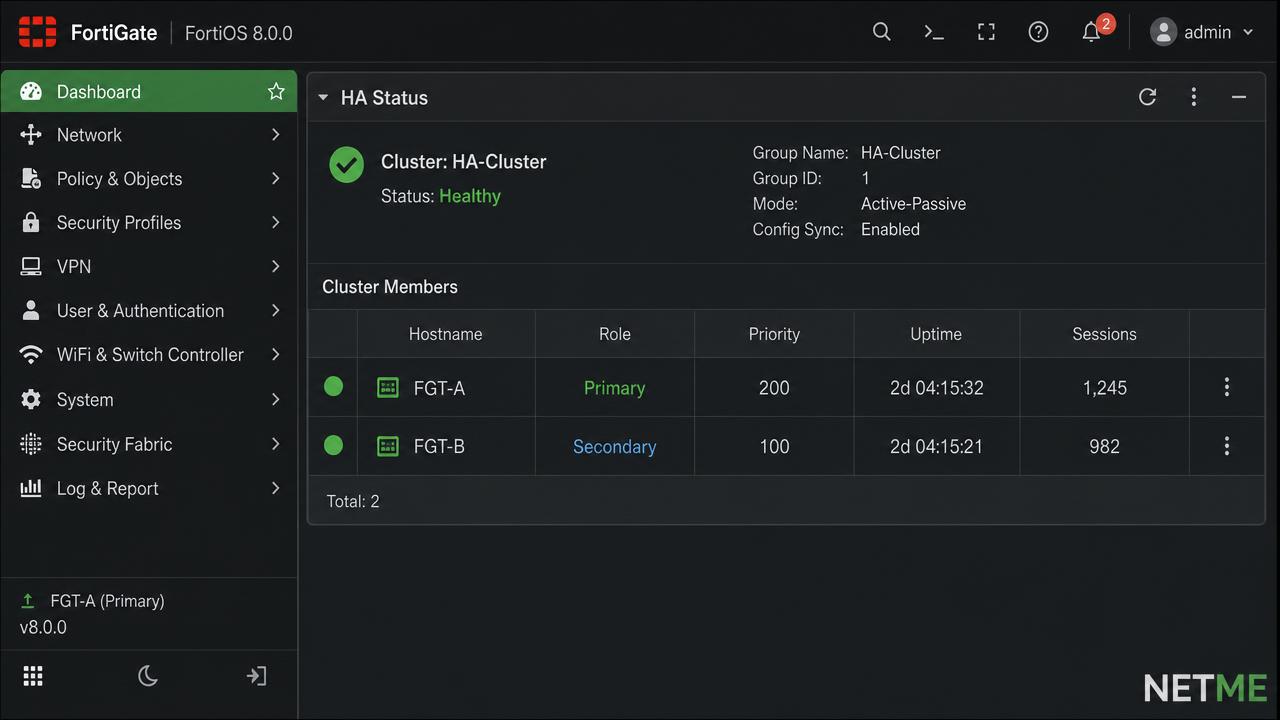Click the Security Profiles lock icon
The height and width of the screenshot is (720, 1280).
click(31, 222)
